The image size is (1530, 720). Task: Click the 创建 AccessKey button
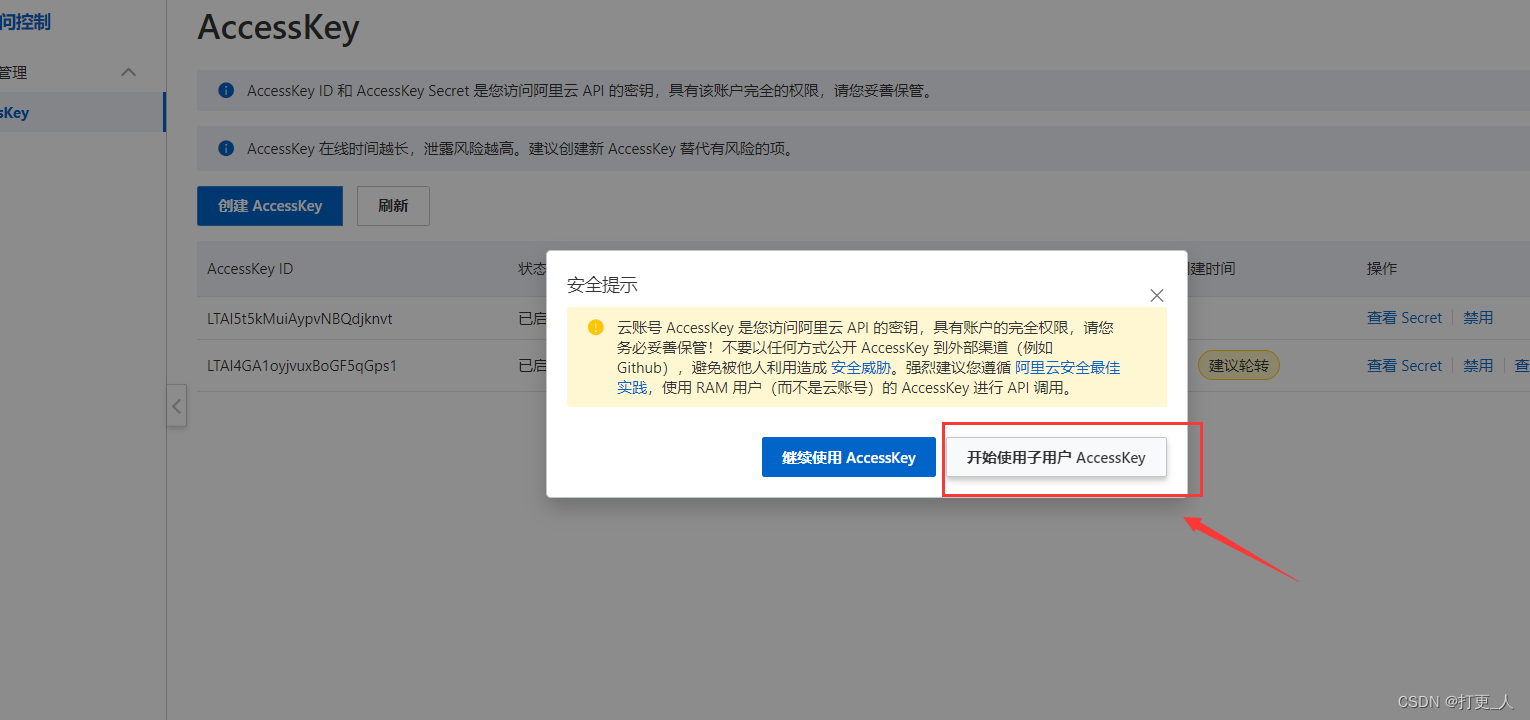click(x=270, y=206)
